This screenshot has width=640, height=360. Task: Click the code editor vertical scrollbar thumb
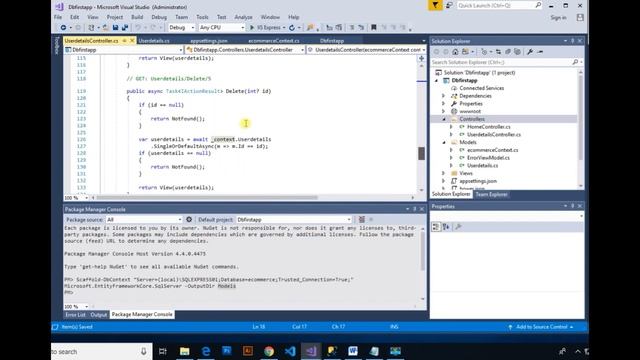[x=421, y=153]
